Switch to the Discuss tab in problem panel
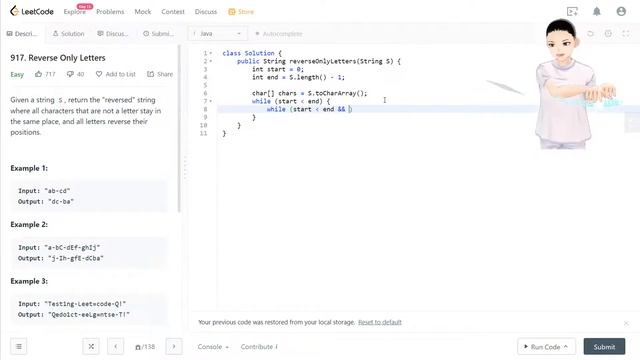Screen dimensions: 640x360 click(x=113, y=33)
